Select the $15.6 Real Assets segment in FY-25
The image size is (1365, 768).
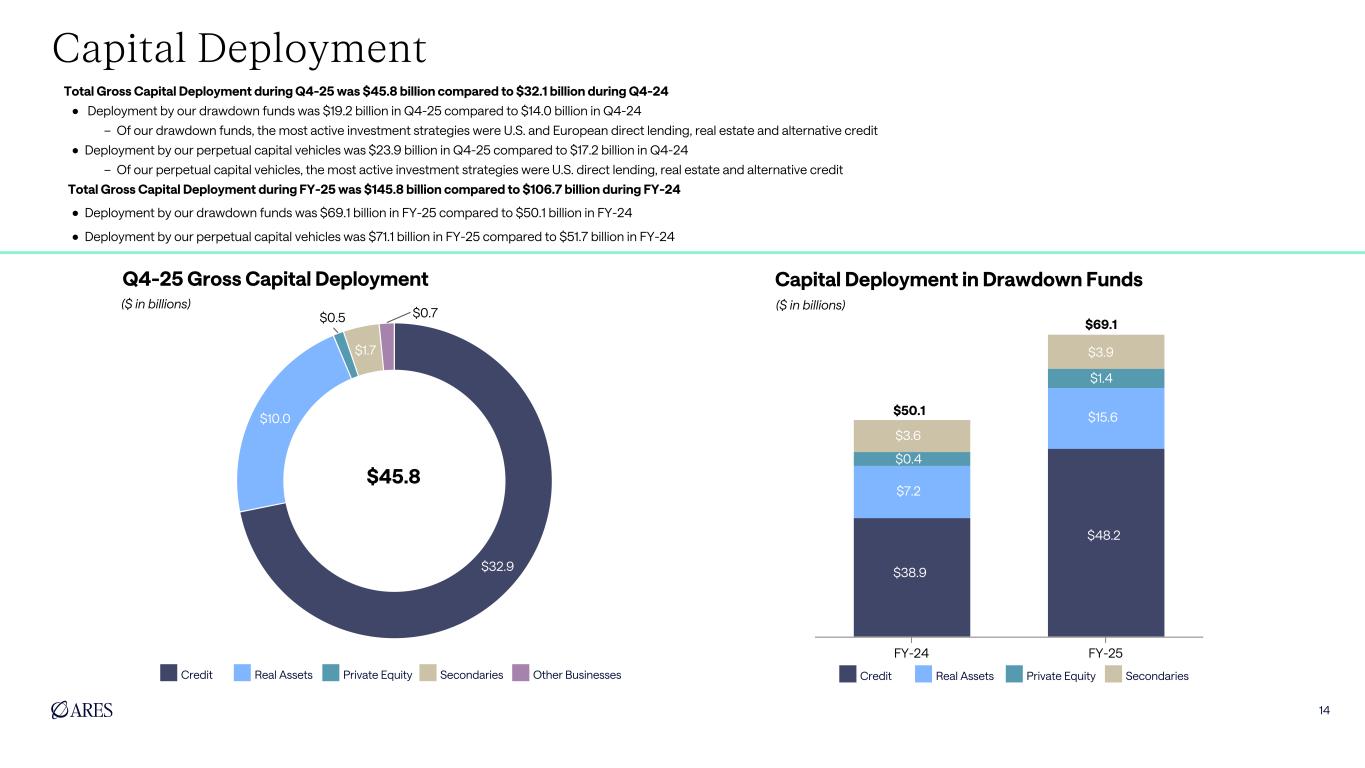pos(1105,417)
